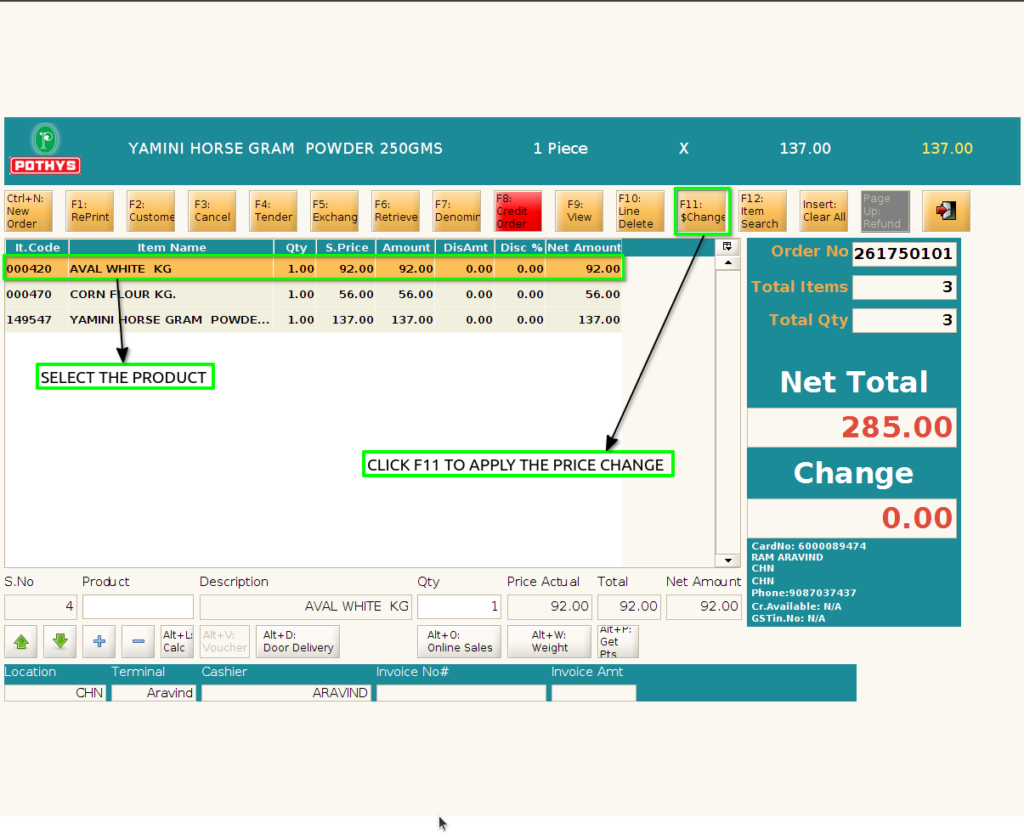Click the blue plus quantity button
Image resolution: width=1024 pixels, height=834 pixels.
coord(99,642)
